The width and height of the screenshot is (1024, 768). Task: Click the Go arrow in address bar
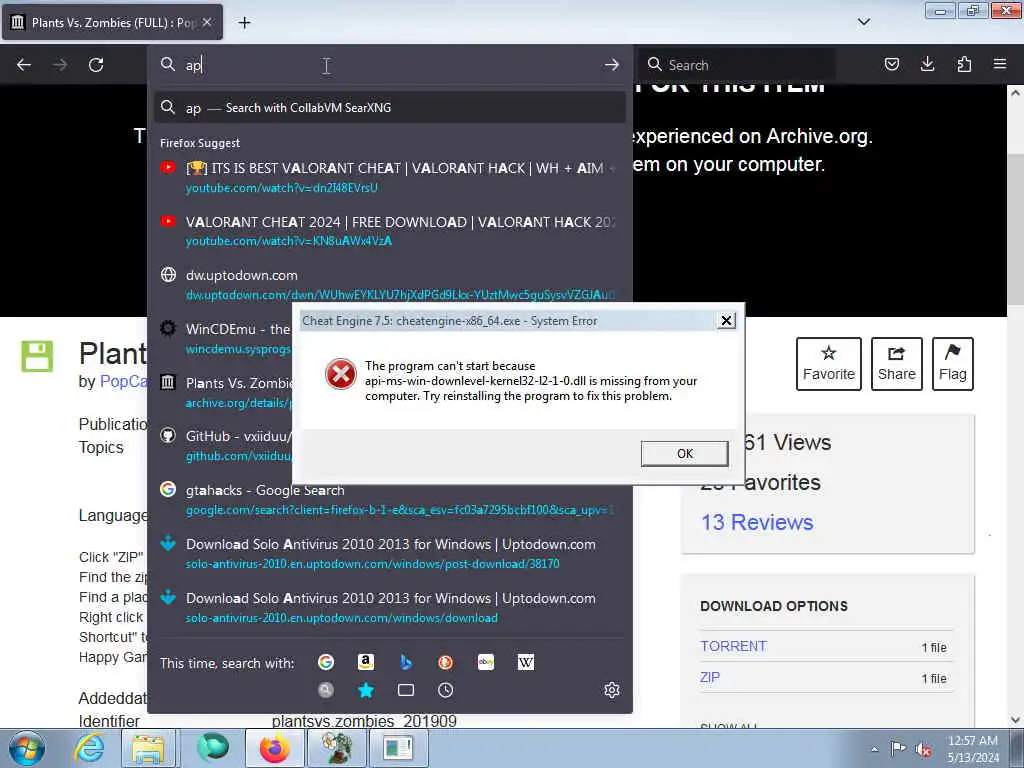point(611,65)
